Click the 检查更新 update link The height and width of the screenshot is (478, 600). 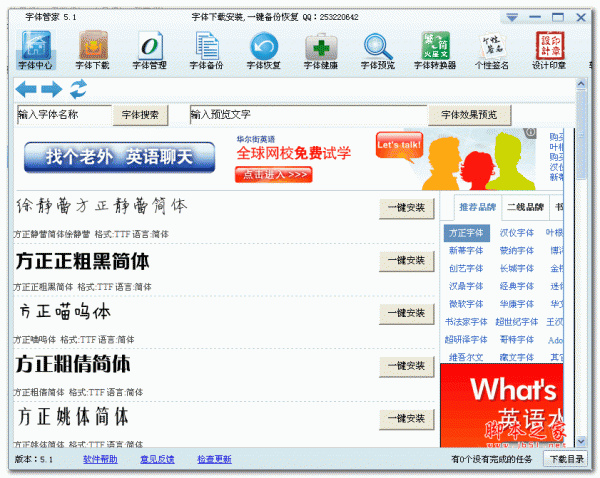[x=214, y=459]
